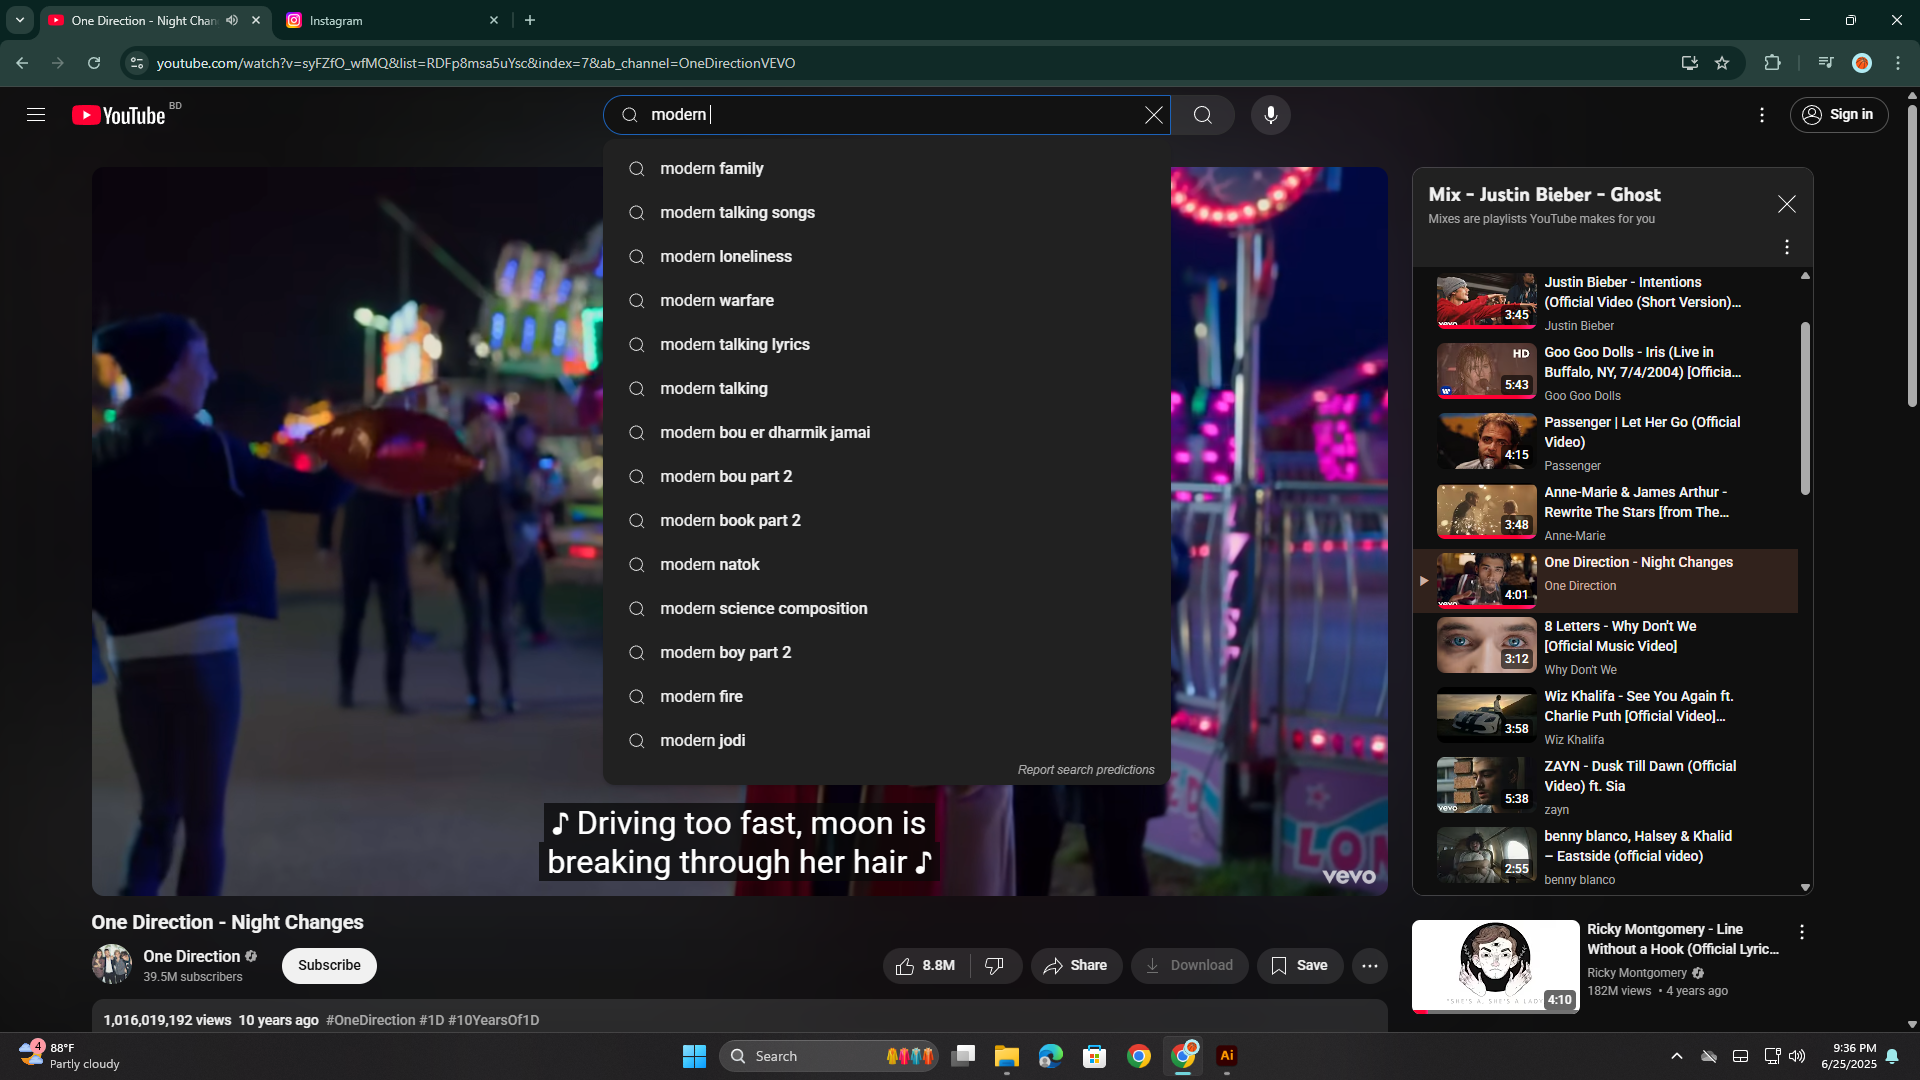Viewport: 1920px width, 1080px height.
Task: Dislike the video with thumbs down
Action: pos(995,965)
